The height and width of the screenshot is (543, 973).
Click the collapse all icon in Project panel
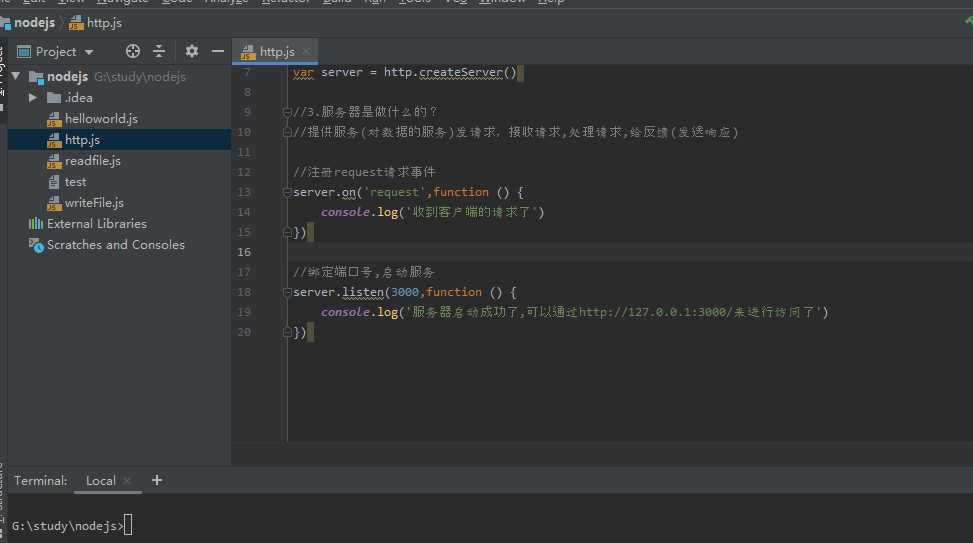tap(159, 52)
